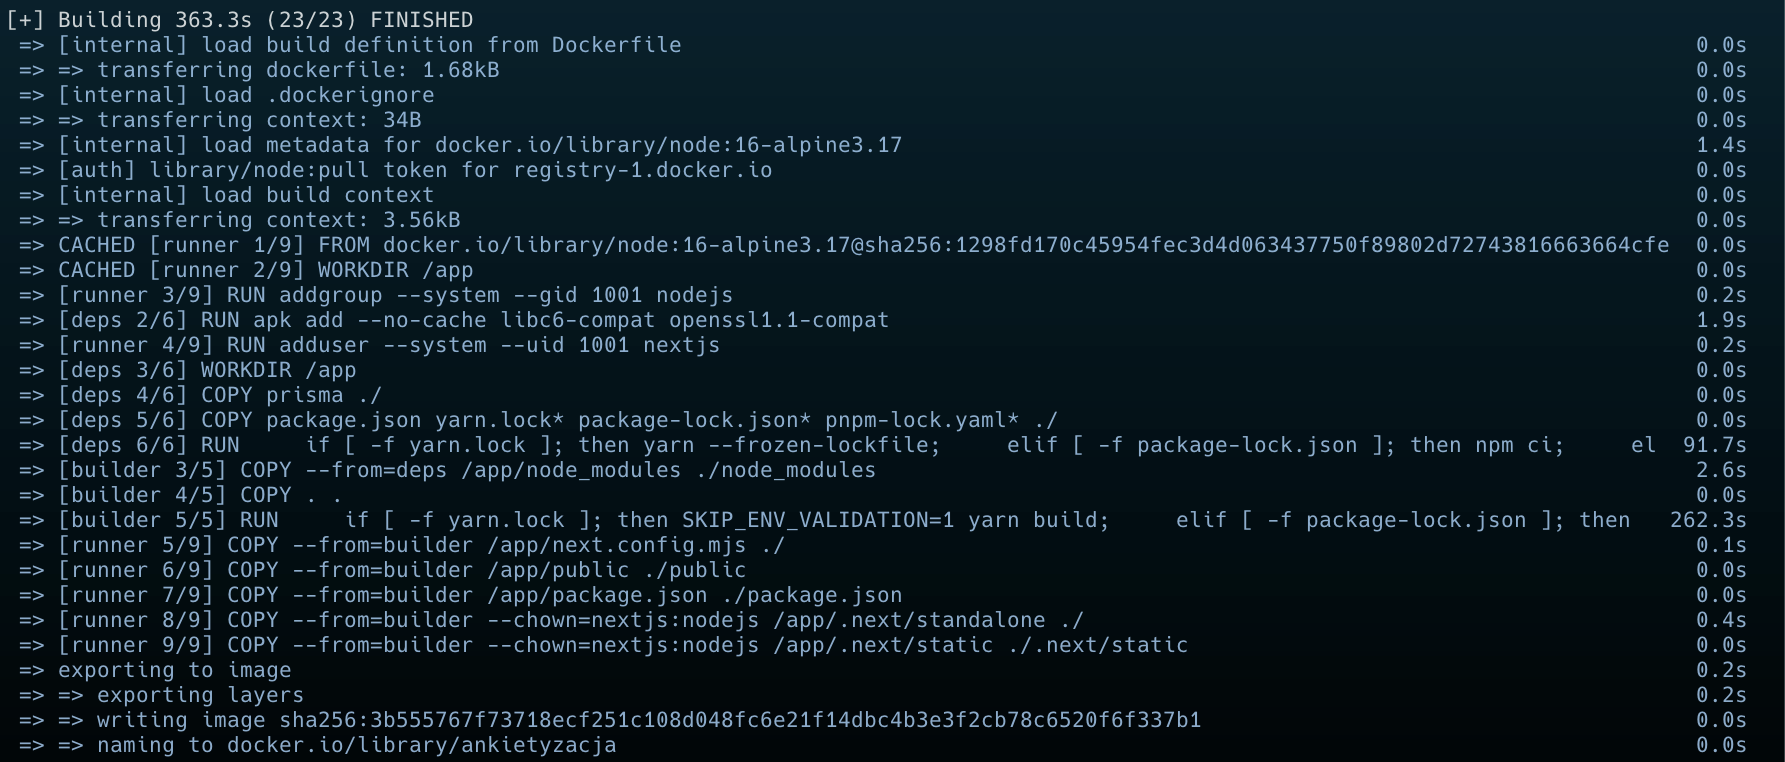Click the "transferring context: 3.56kB" text

(x=278, y=220)
